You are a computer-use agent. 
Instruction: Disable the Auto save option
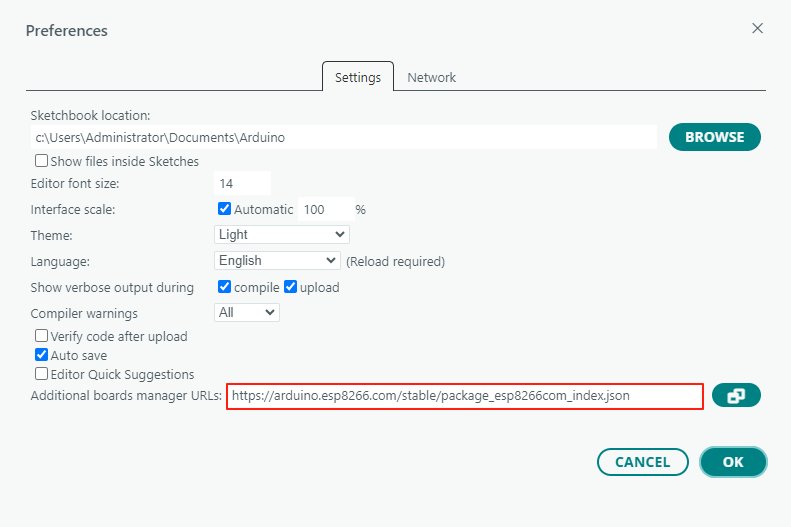[x=42, y=355]
